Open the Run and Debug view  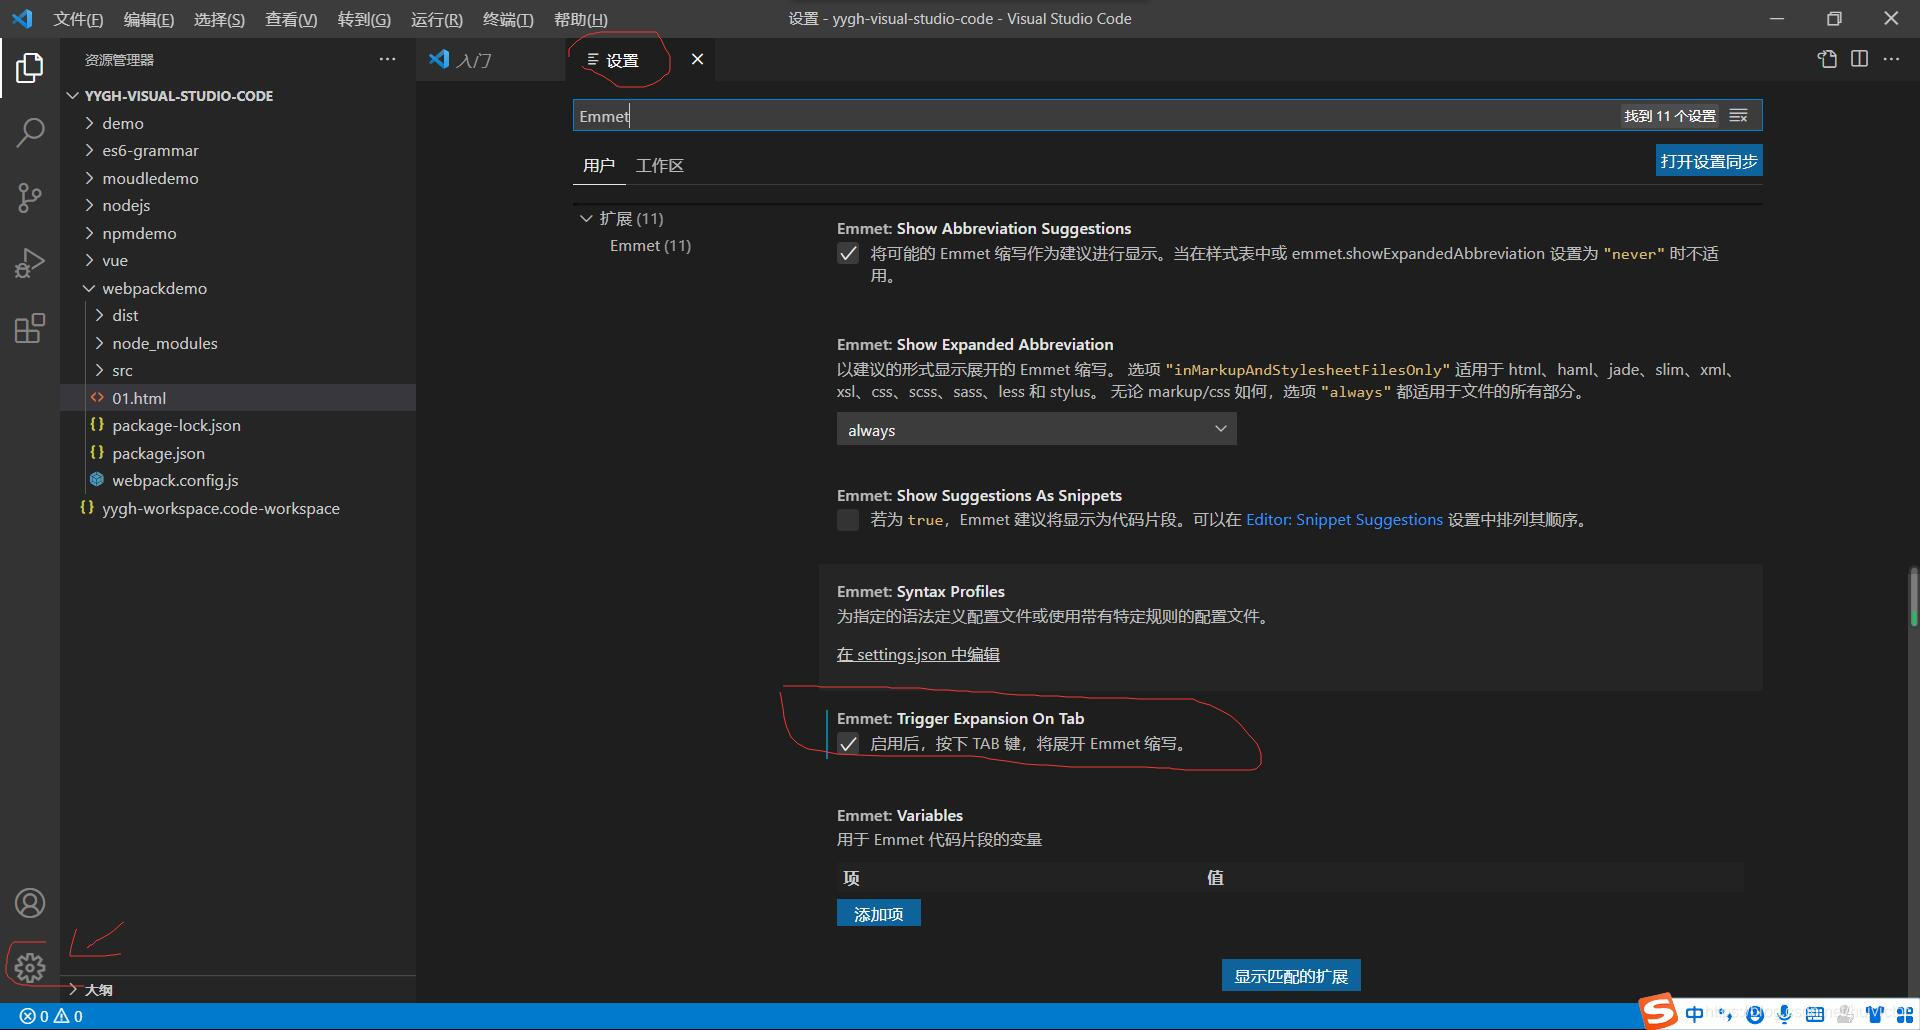30,263
